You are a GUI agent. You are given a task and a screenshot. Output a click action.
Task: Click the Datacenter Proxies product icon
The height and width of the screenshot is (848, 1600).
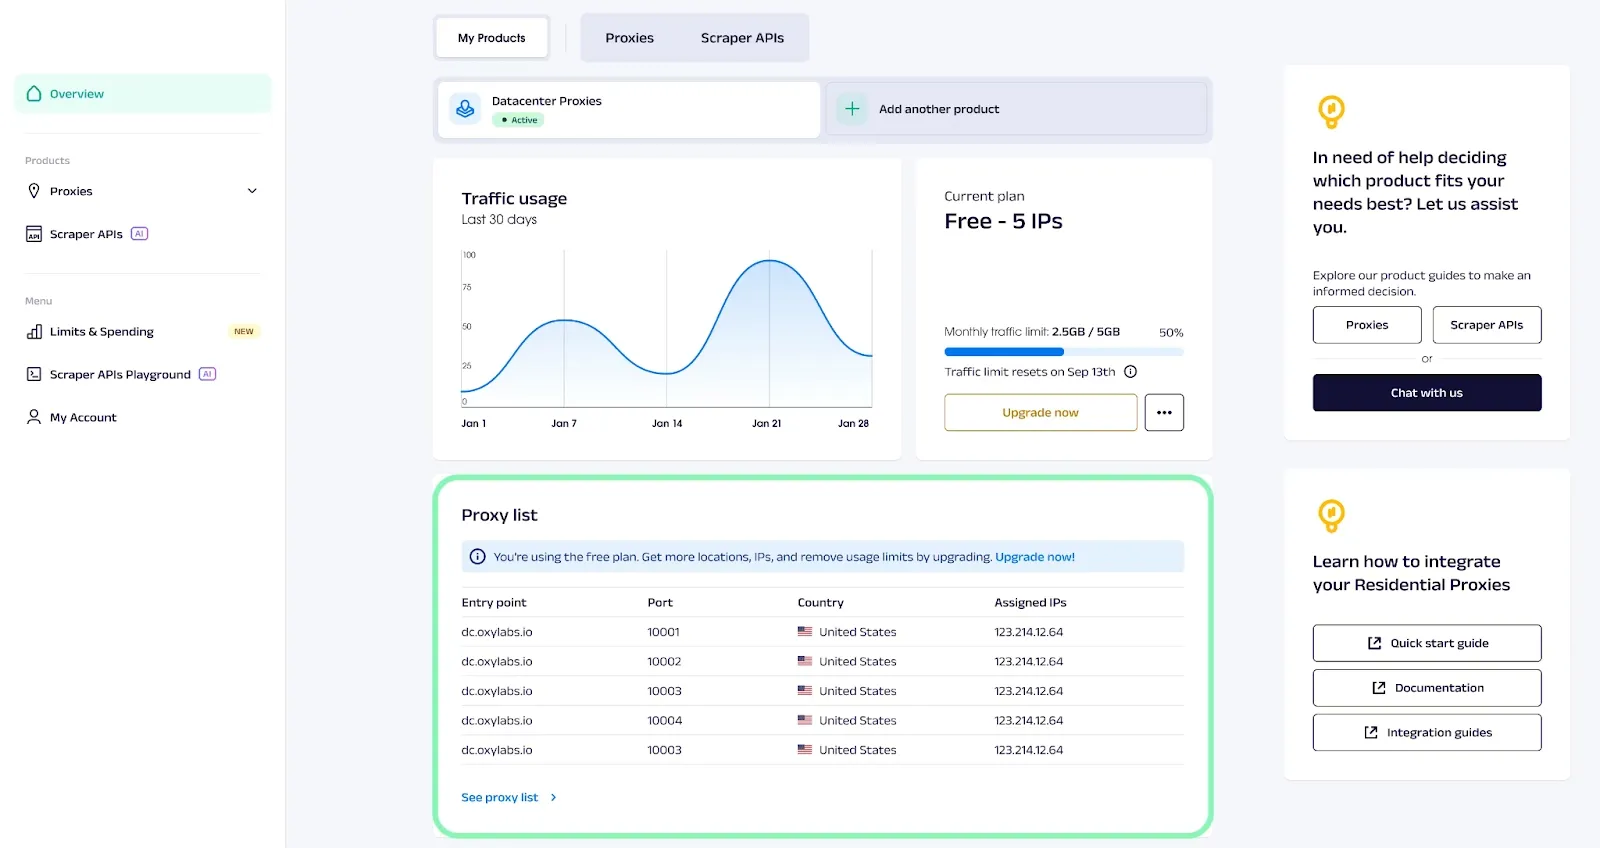tap(465, 109)
